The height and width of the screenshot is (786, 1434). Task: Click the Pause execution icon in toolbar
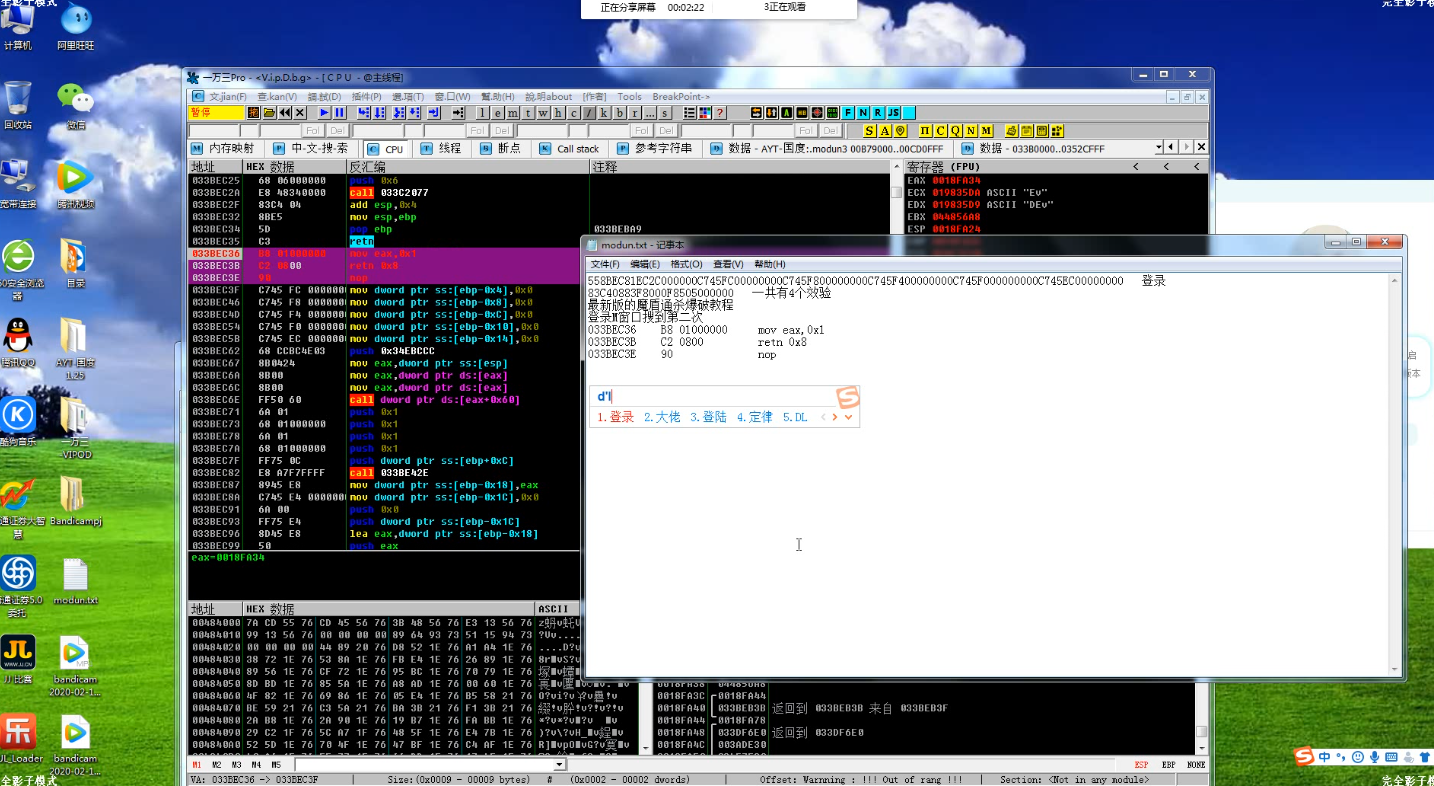(x=340, y=113)
